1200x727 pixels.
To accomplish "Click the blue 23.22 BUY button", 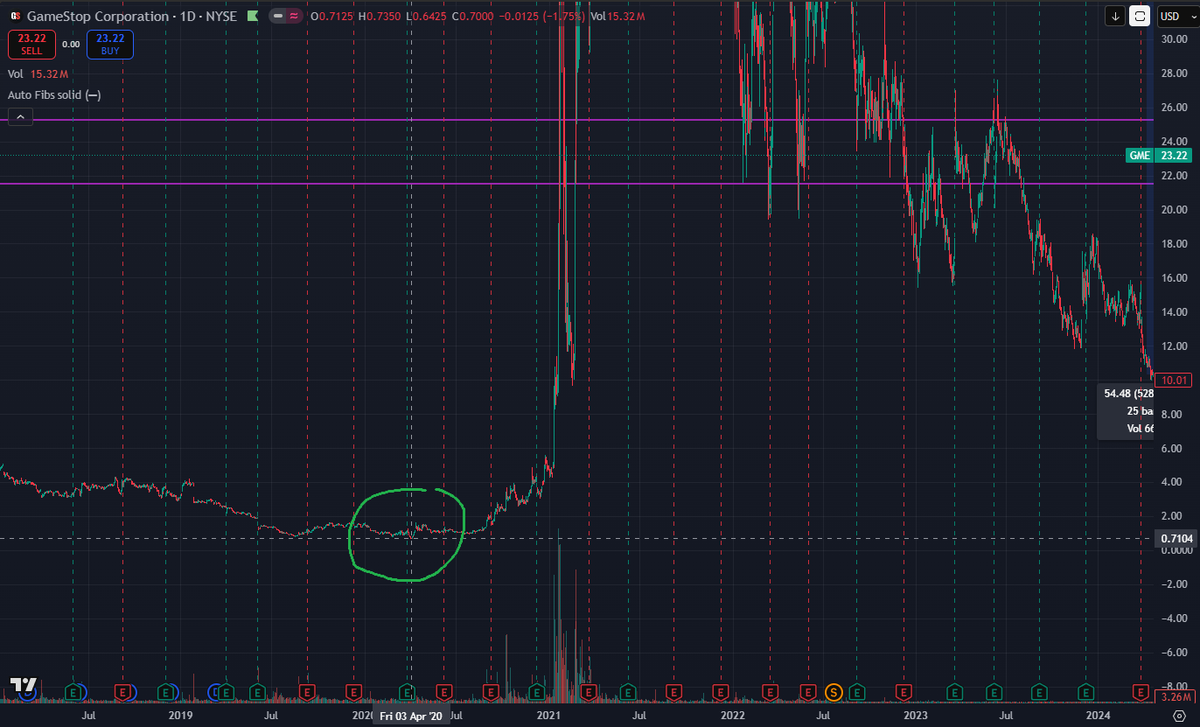I will [x=108, y=43].
